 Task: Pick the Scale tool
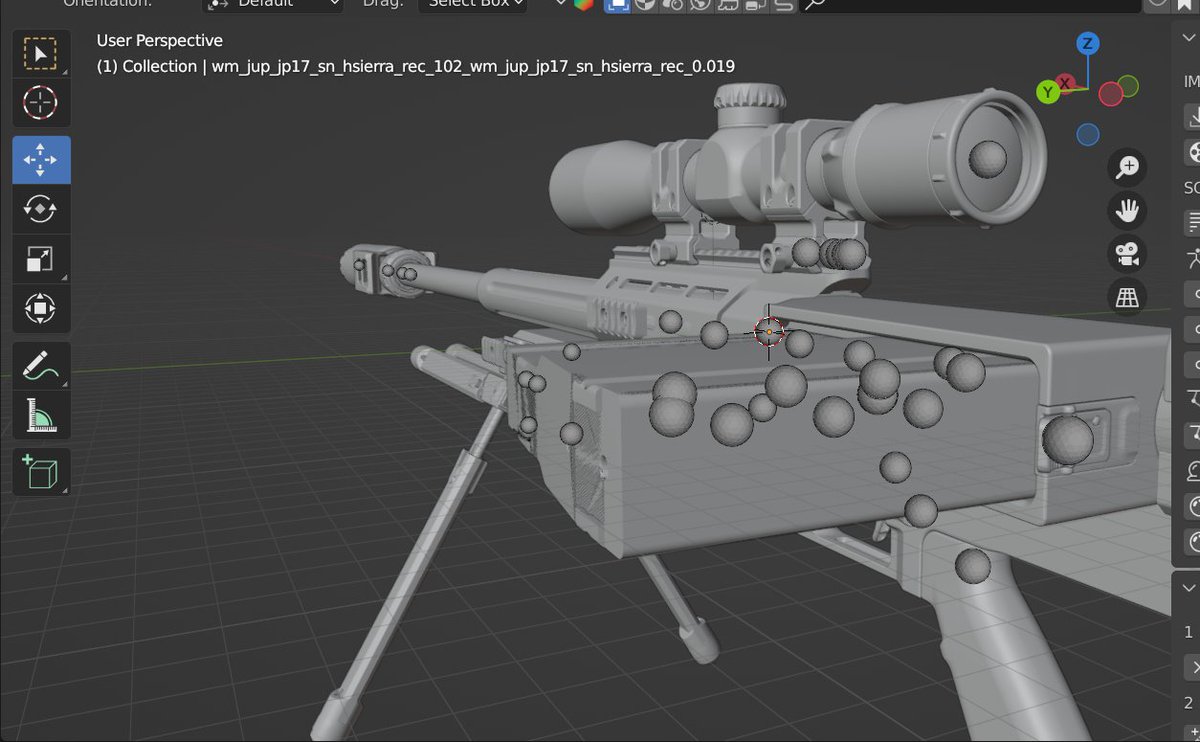point(41,259)
